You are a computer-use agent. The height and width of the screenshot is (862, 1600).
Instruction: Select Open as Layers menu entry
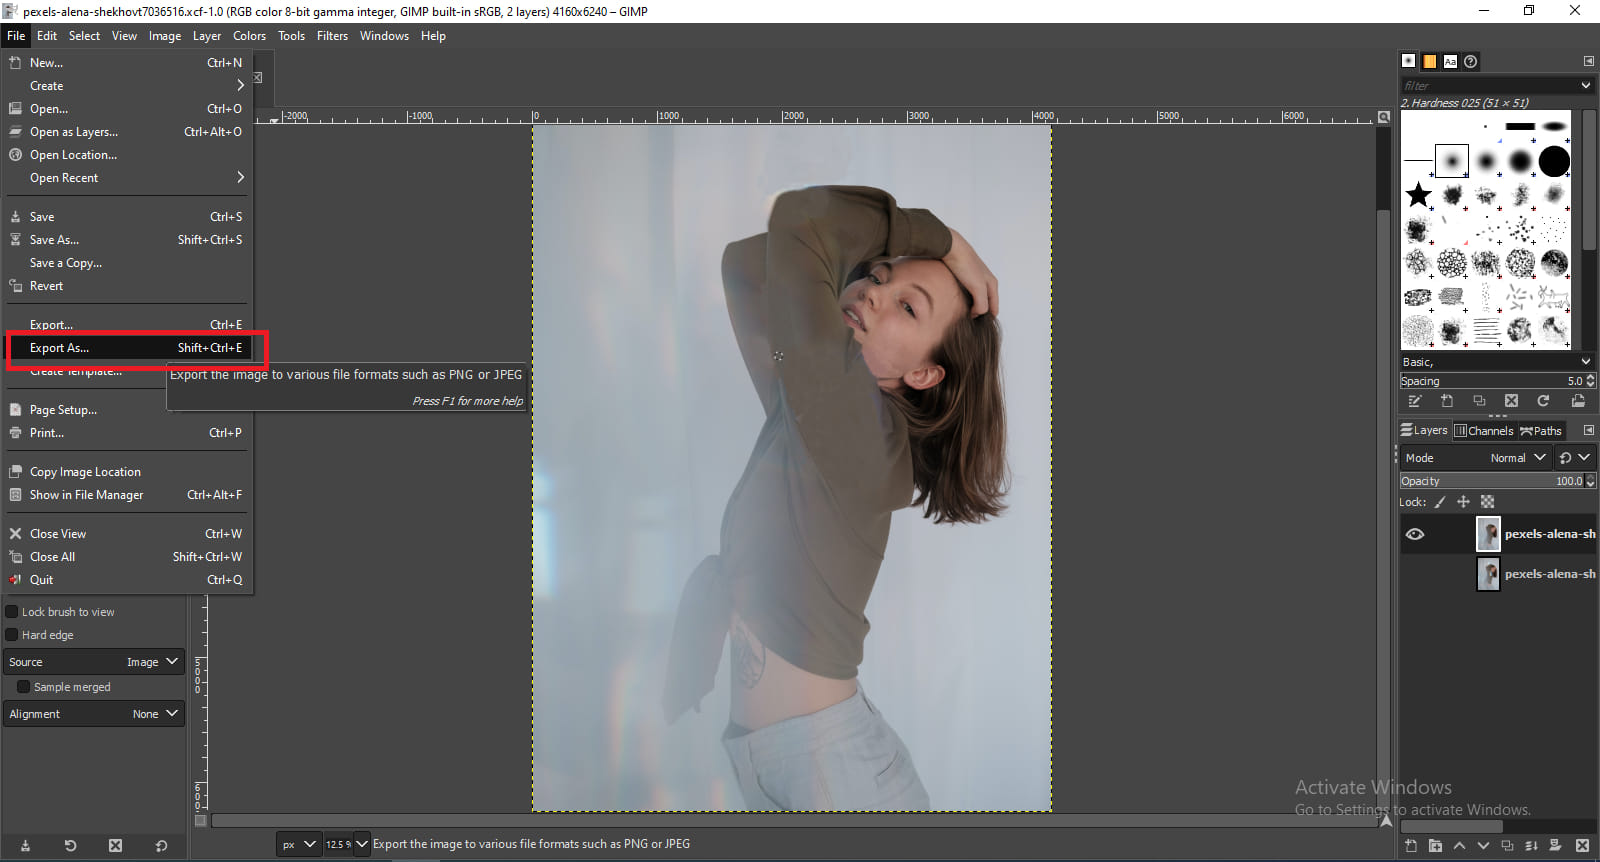127,132
